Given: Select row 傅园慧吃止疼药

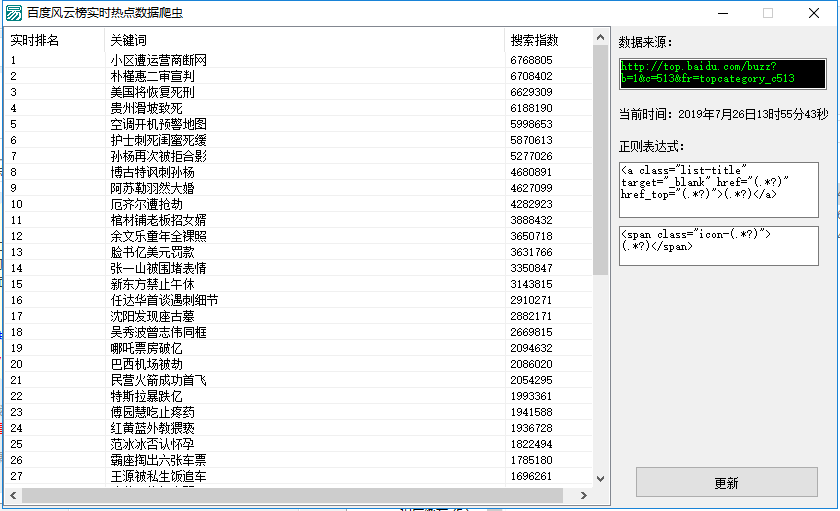Looking at the screenshot, I should 298,412.
